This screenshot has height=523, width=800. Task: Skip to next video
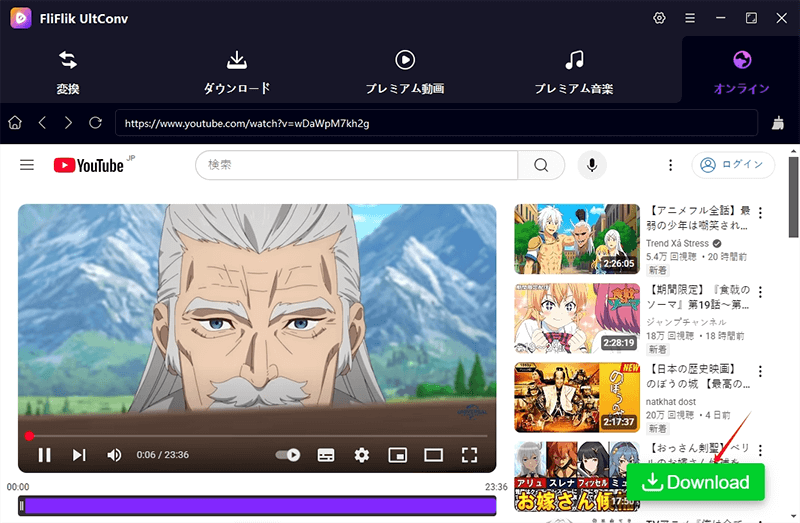click(x=79, y=455)
